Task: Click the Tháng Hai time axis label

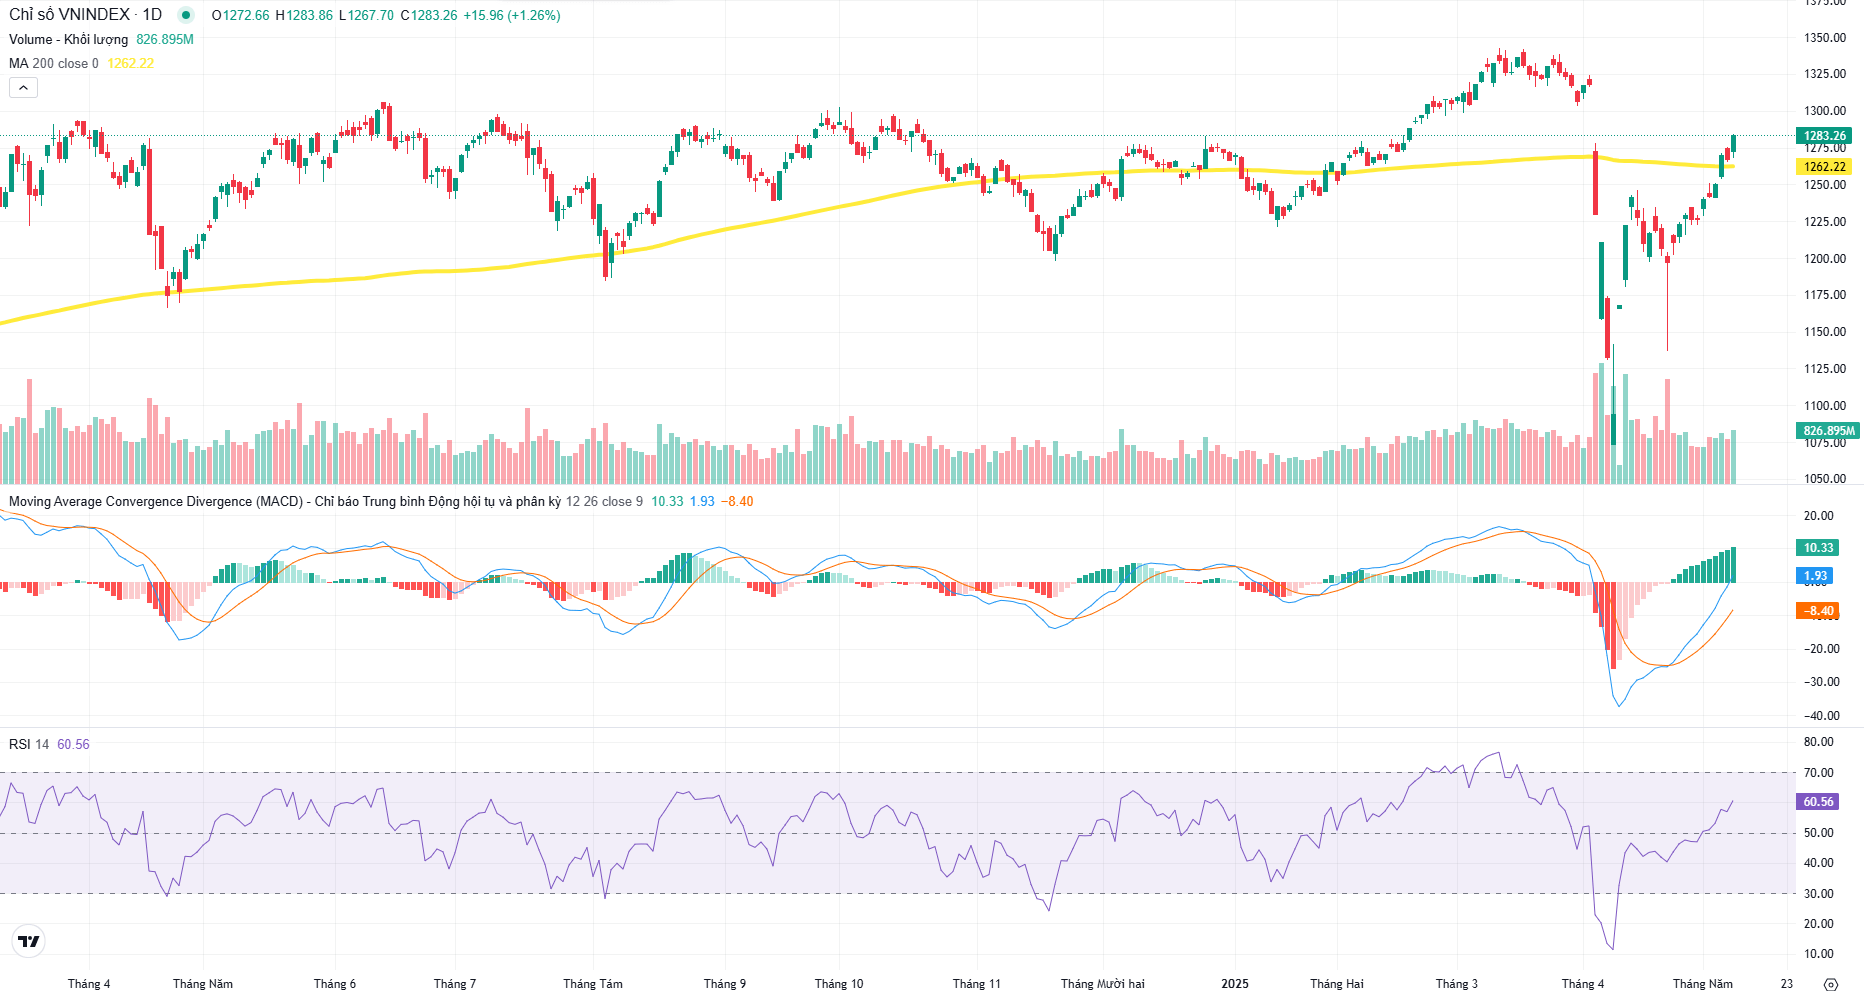Action: pyautogui.click(x=1337, y=984)
